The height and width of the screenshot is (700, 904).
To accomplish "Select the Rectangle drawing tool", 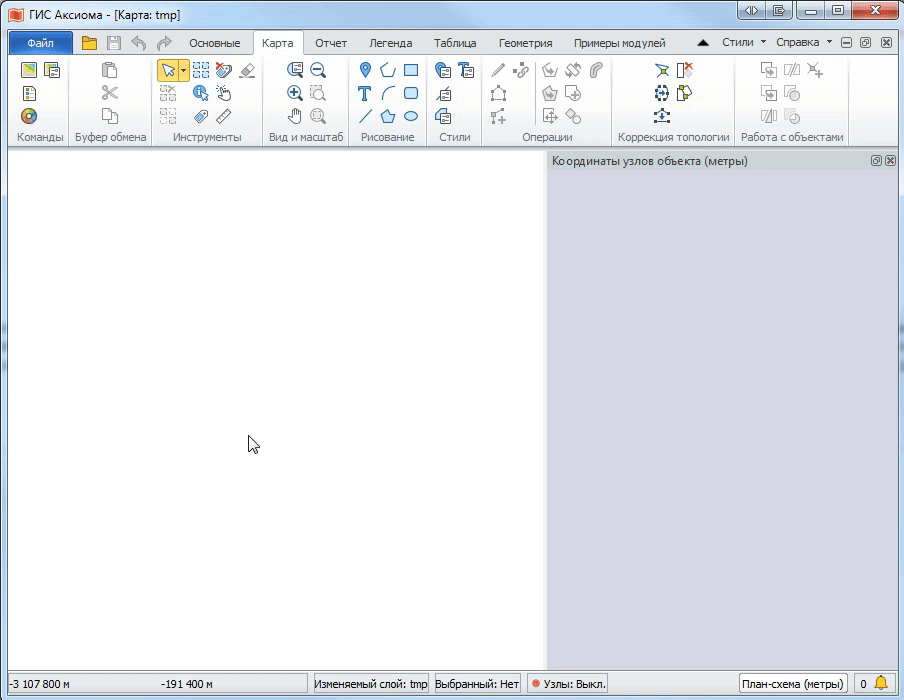I will 411,70.
